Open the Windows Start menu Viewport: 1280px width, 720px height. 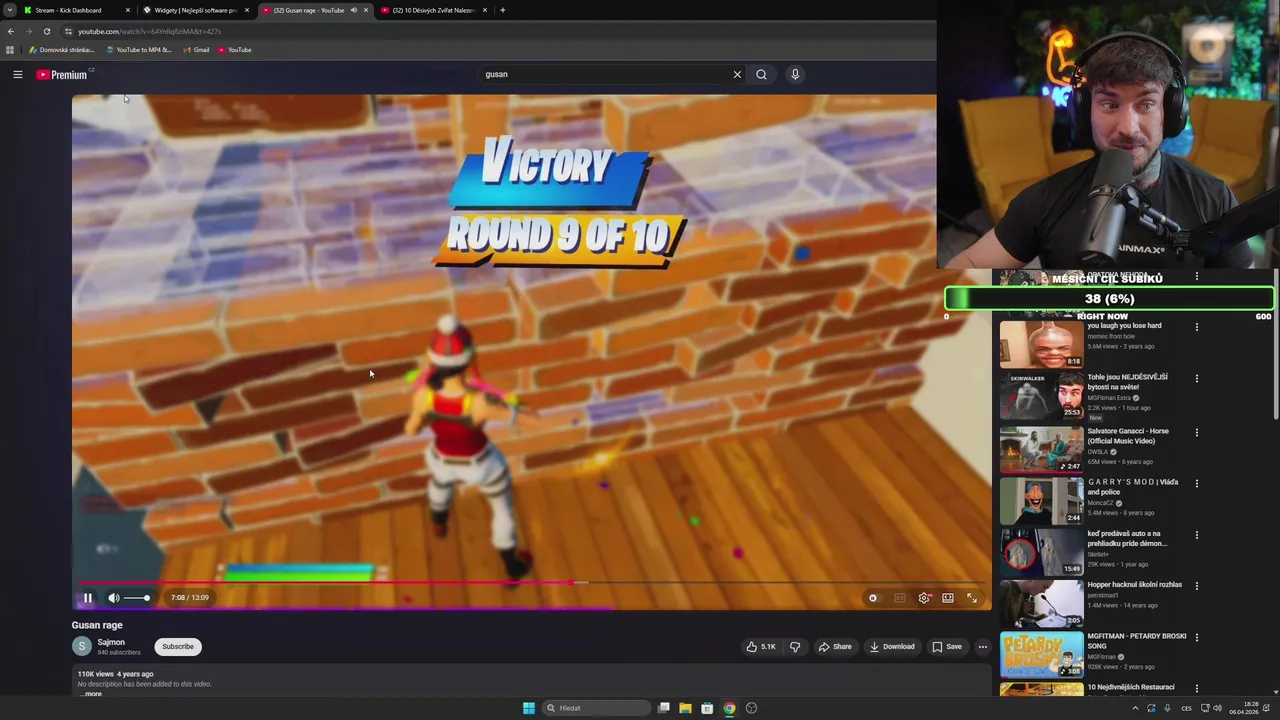[x=529, y=708]
